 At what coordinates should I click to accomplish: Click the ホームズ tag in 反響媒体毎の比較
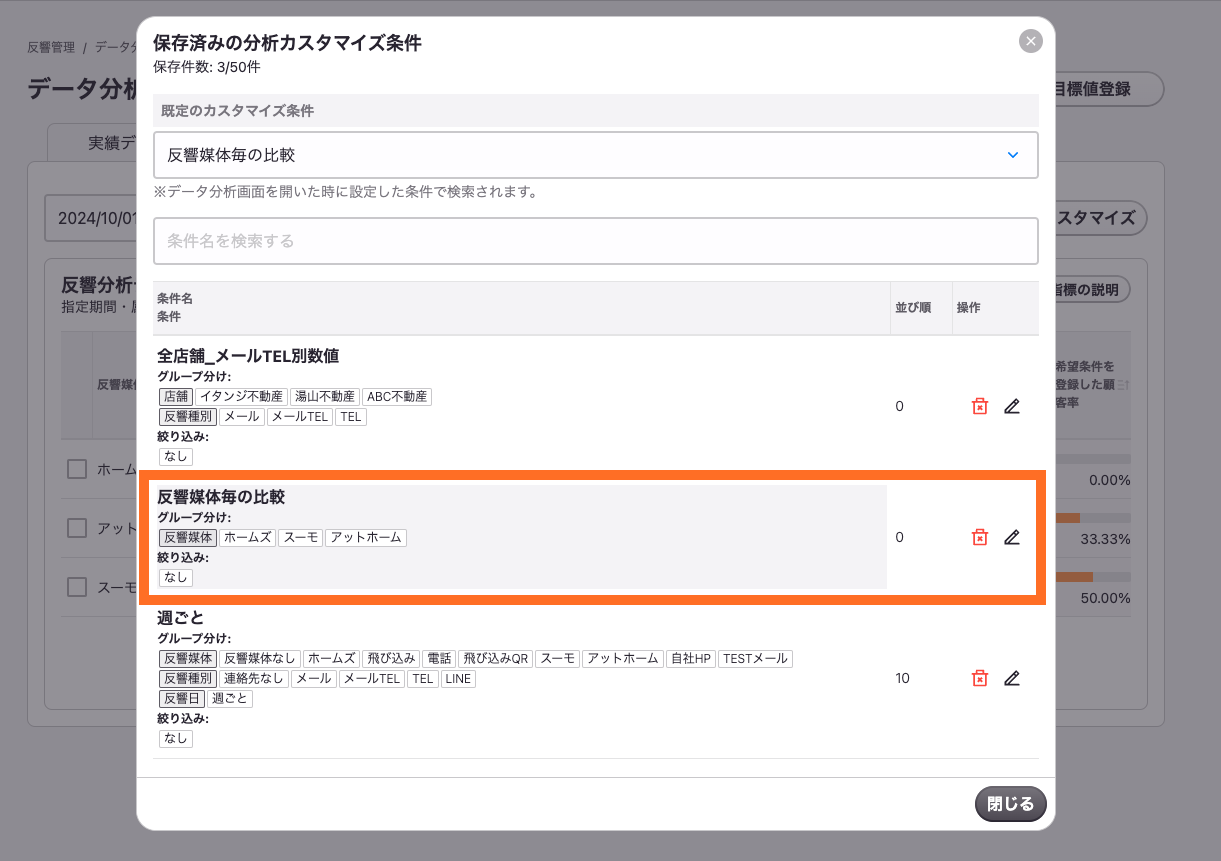click(247, 537)
